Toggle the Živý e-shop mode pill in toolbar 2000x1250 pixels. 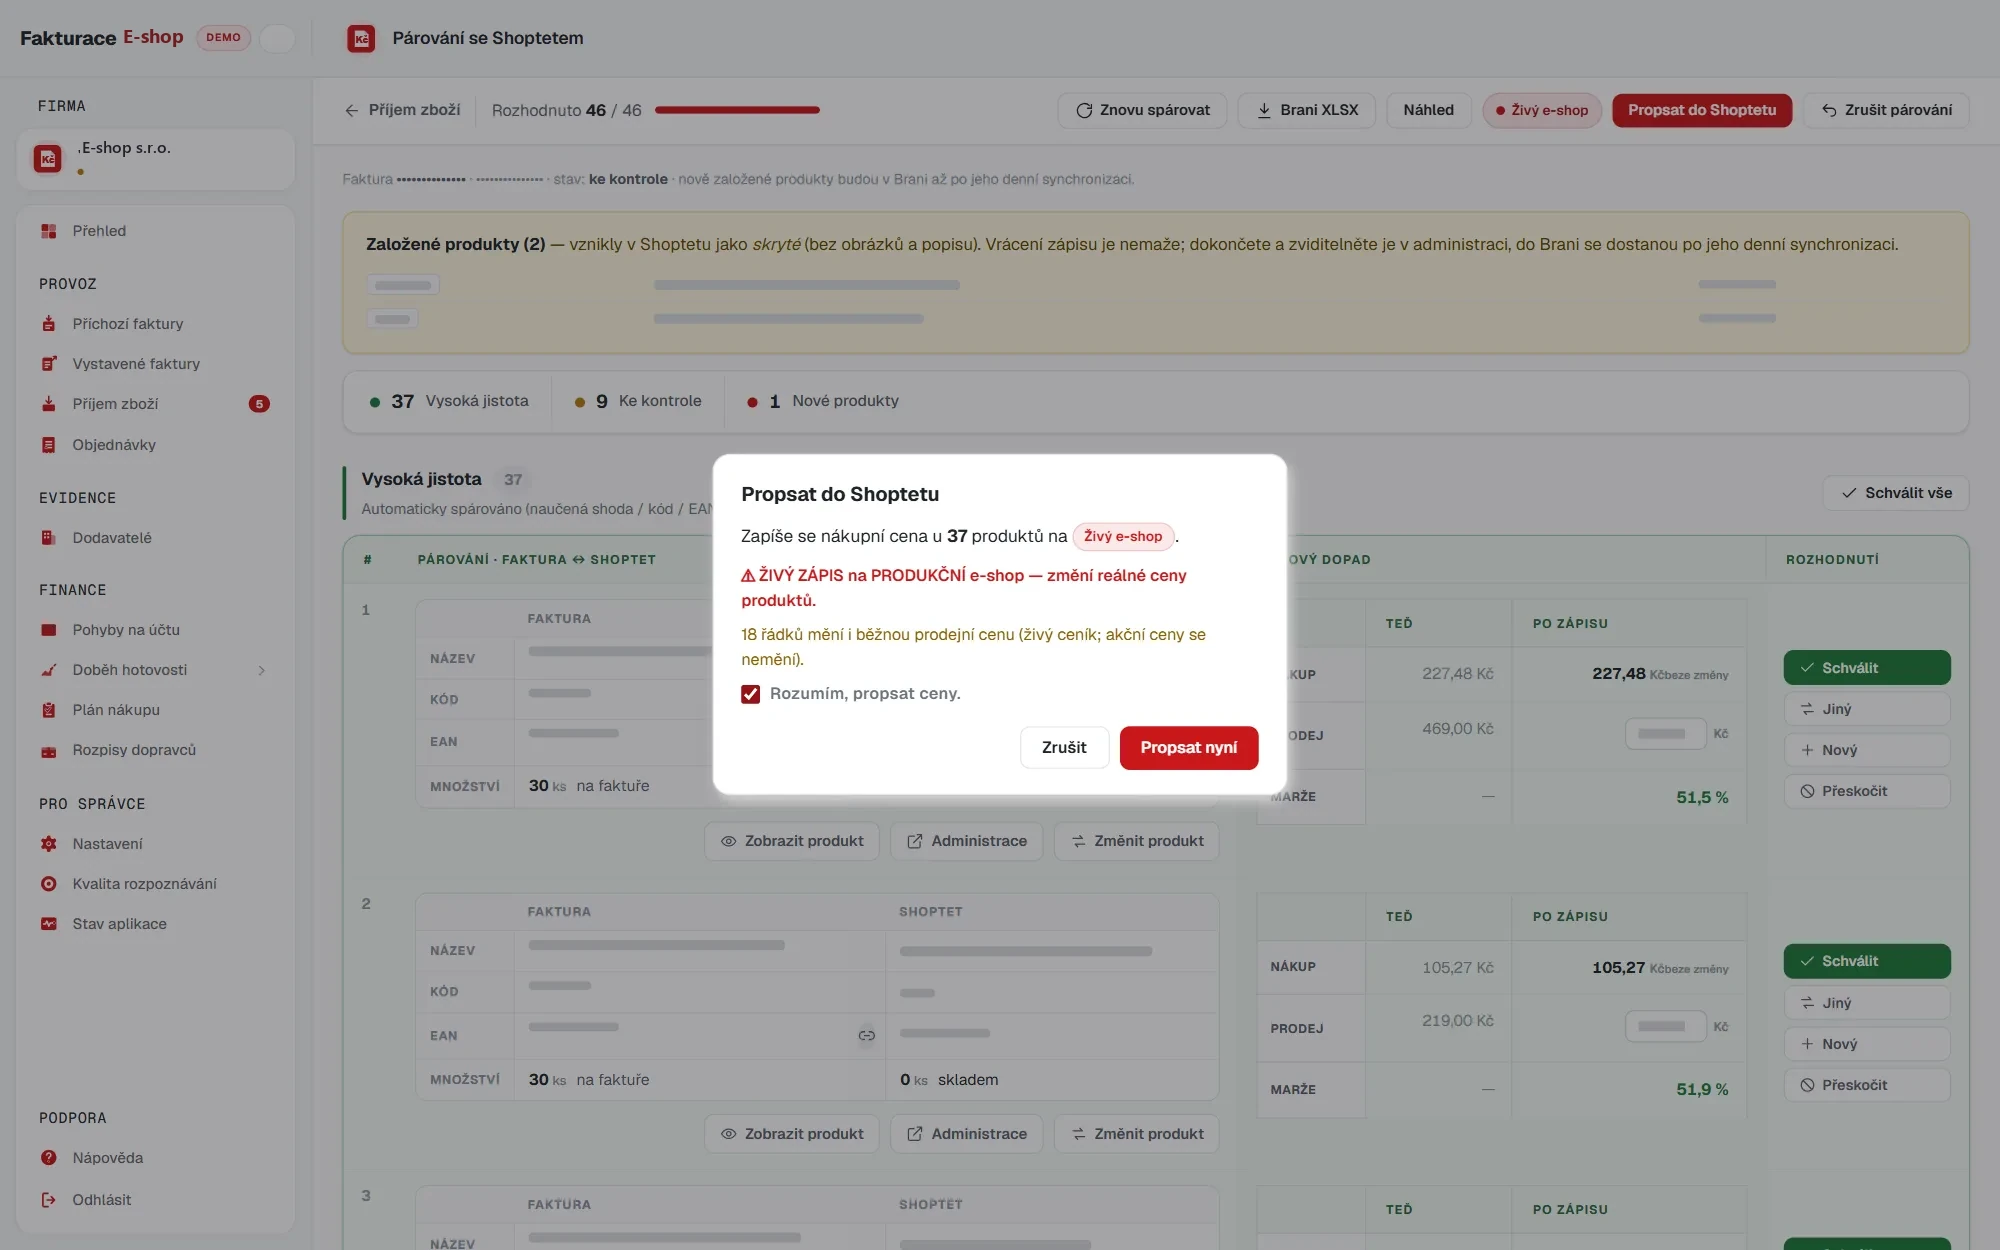coord(1542,110)
